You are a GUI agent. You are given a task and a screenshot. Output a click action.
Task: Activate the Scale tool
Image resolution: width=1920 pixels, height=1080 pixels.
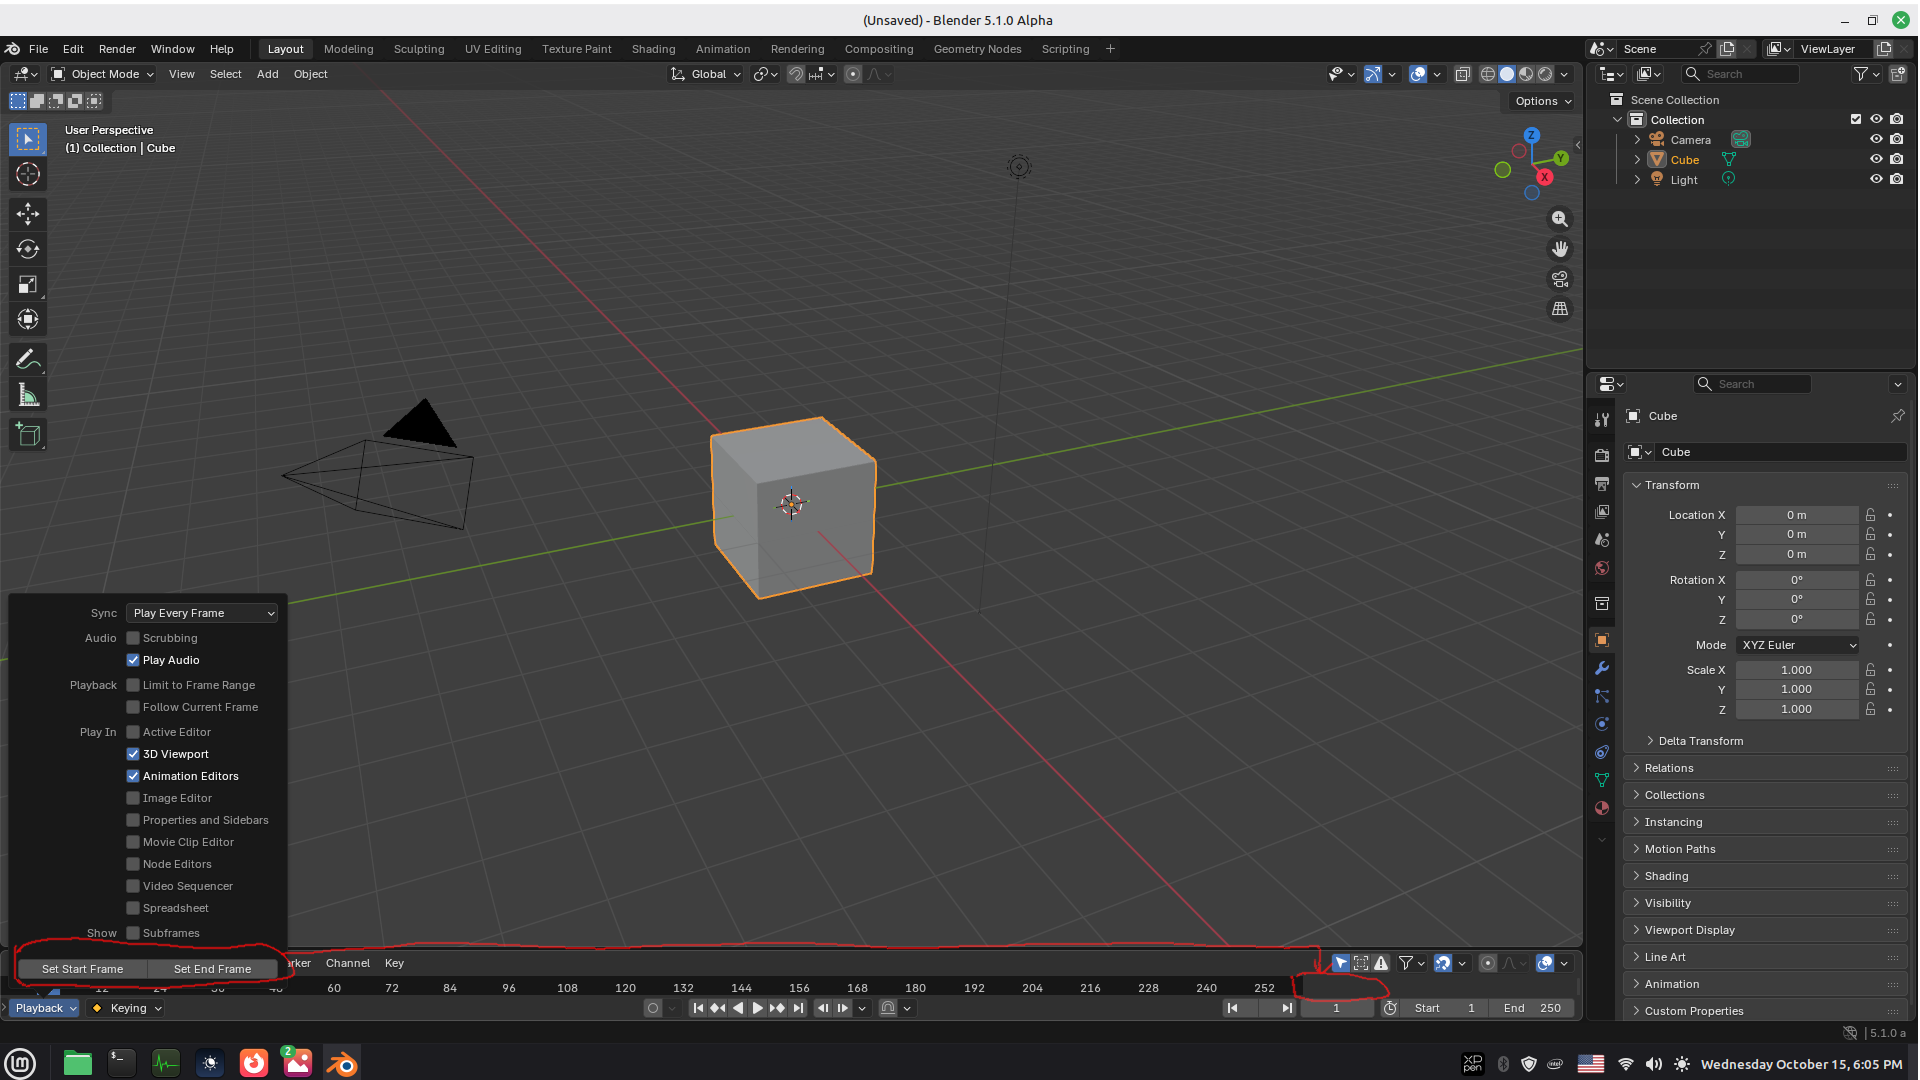(x=28, y=285)
